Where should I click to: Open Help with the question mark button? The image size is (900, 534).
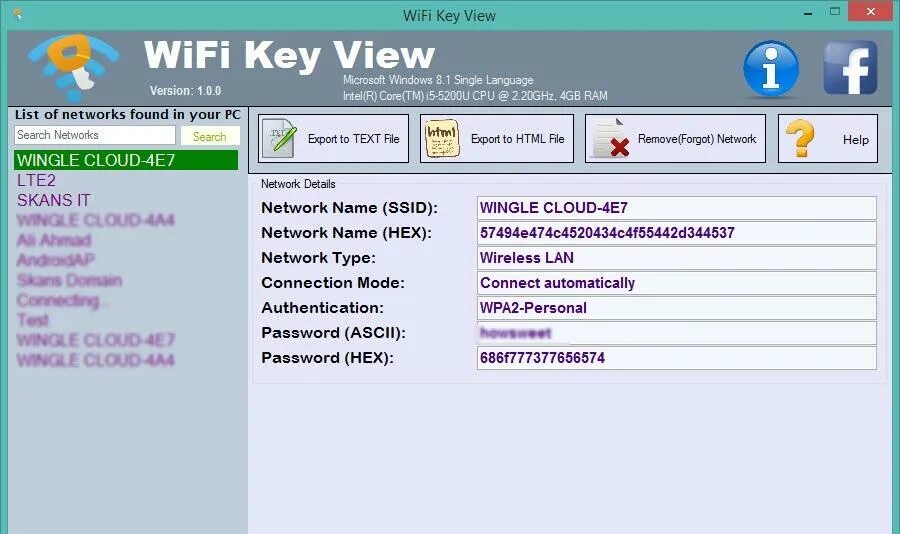pyautogui.click(x=828, y=138)
